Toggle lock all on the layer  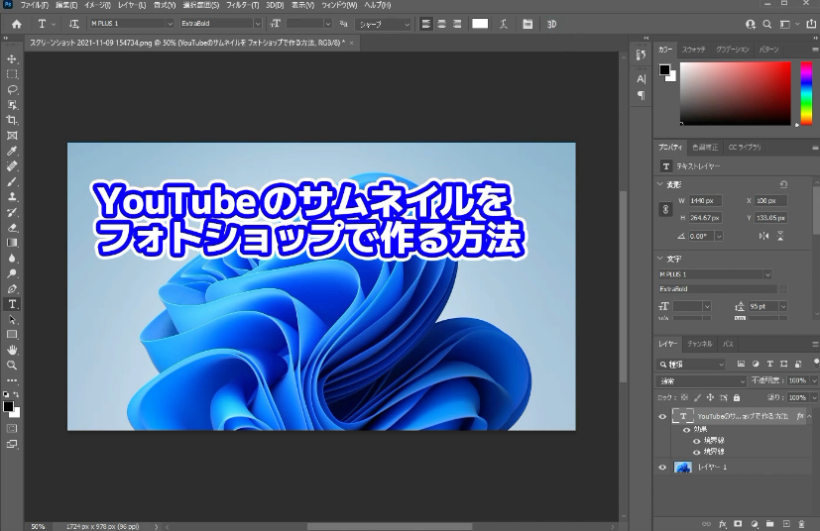coord(737,398)
